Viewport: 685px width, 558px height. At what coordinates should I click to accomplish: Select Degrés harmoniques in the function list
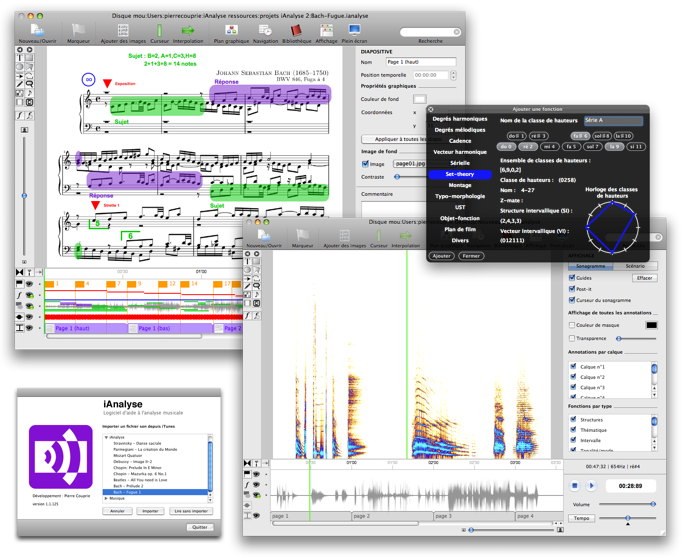pyautogui.click(x=460, y=119)
